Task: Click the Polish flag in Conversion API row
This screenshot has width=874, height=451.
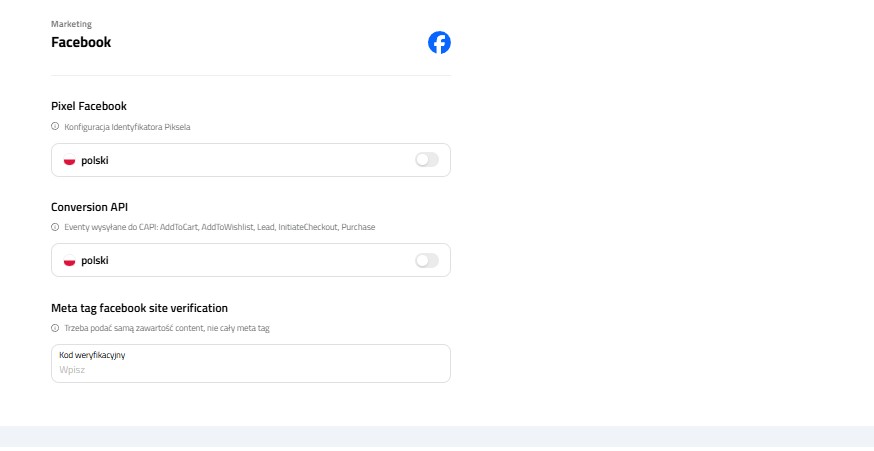Action: pos(70,261)
